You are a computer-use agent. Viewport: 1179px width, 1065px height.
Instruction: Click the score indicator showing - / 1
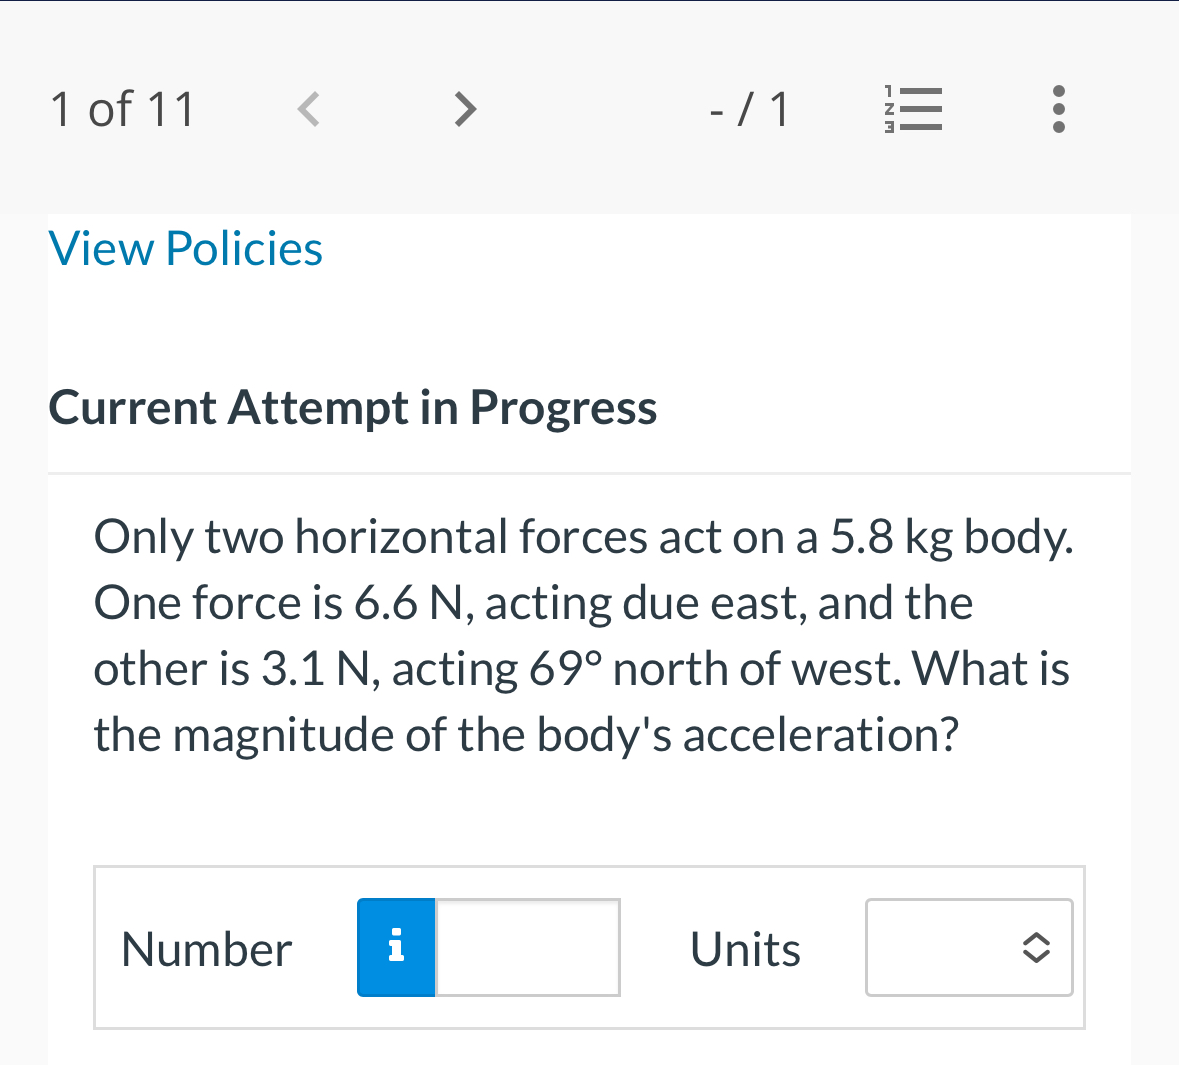pos(749,109)
